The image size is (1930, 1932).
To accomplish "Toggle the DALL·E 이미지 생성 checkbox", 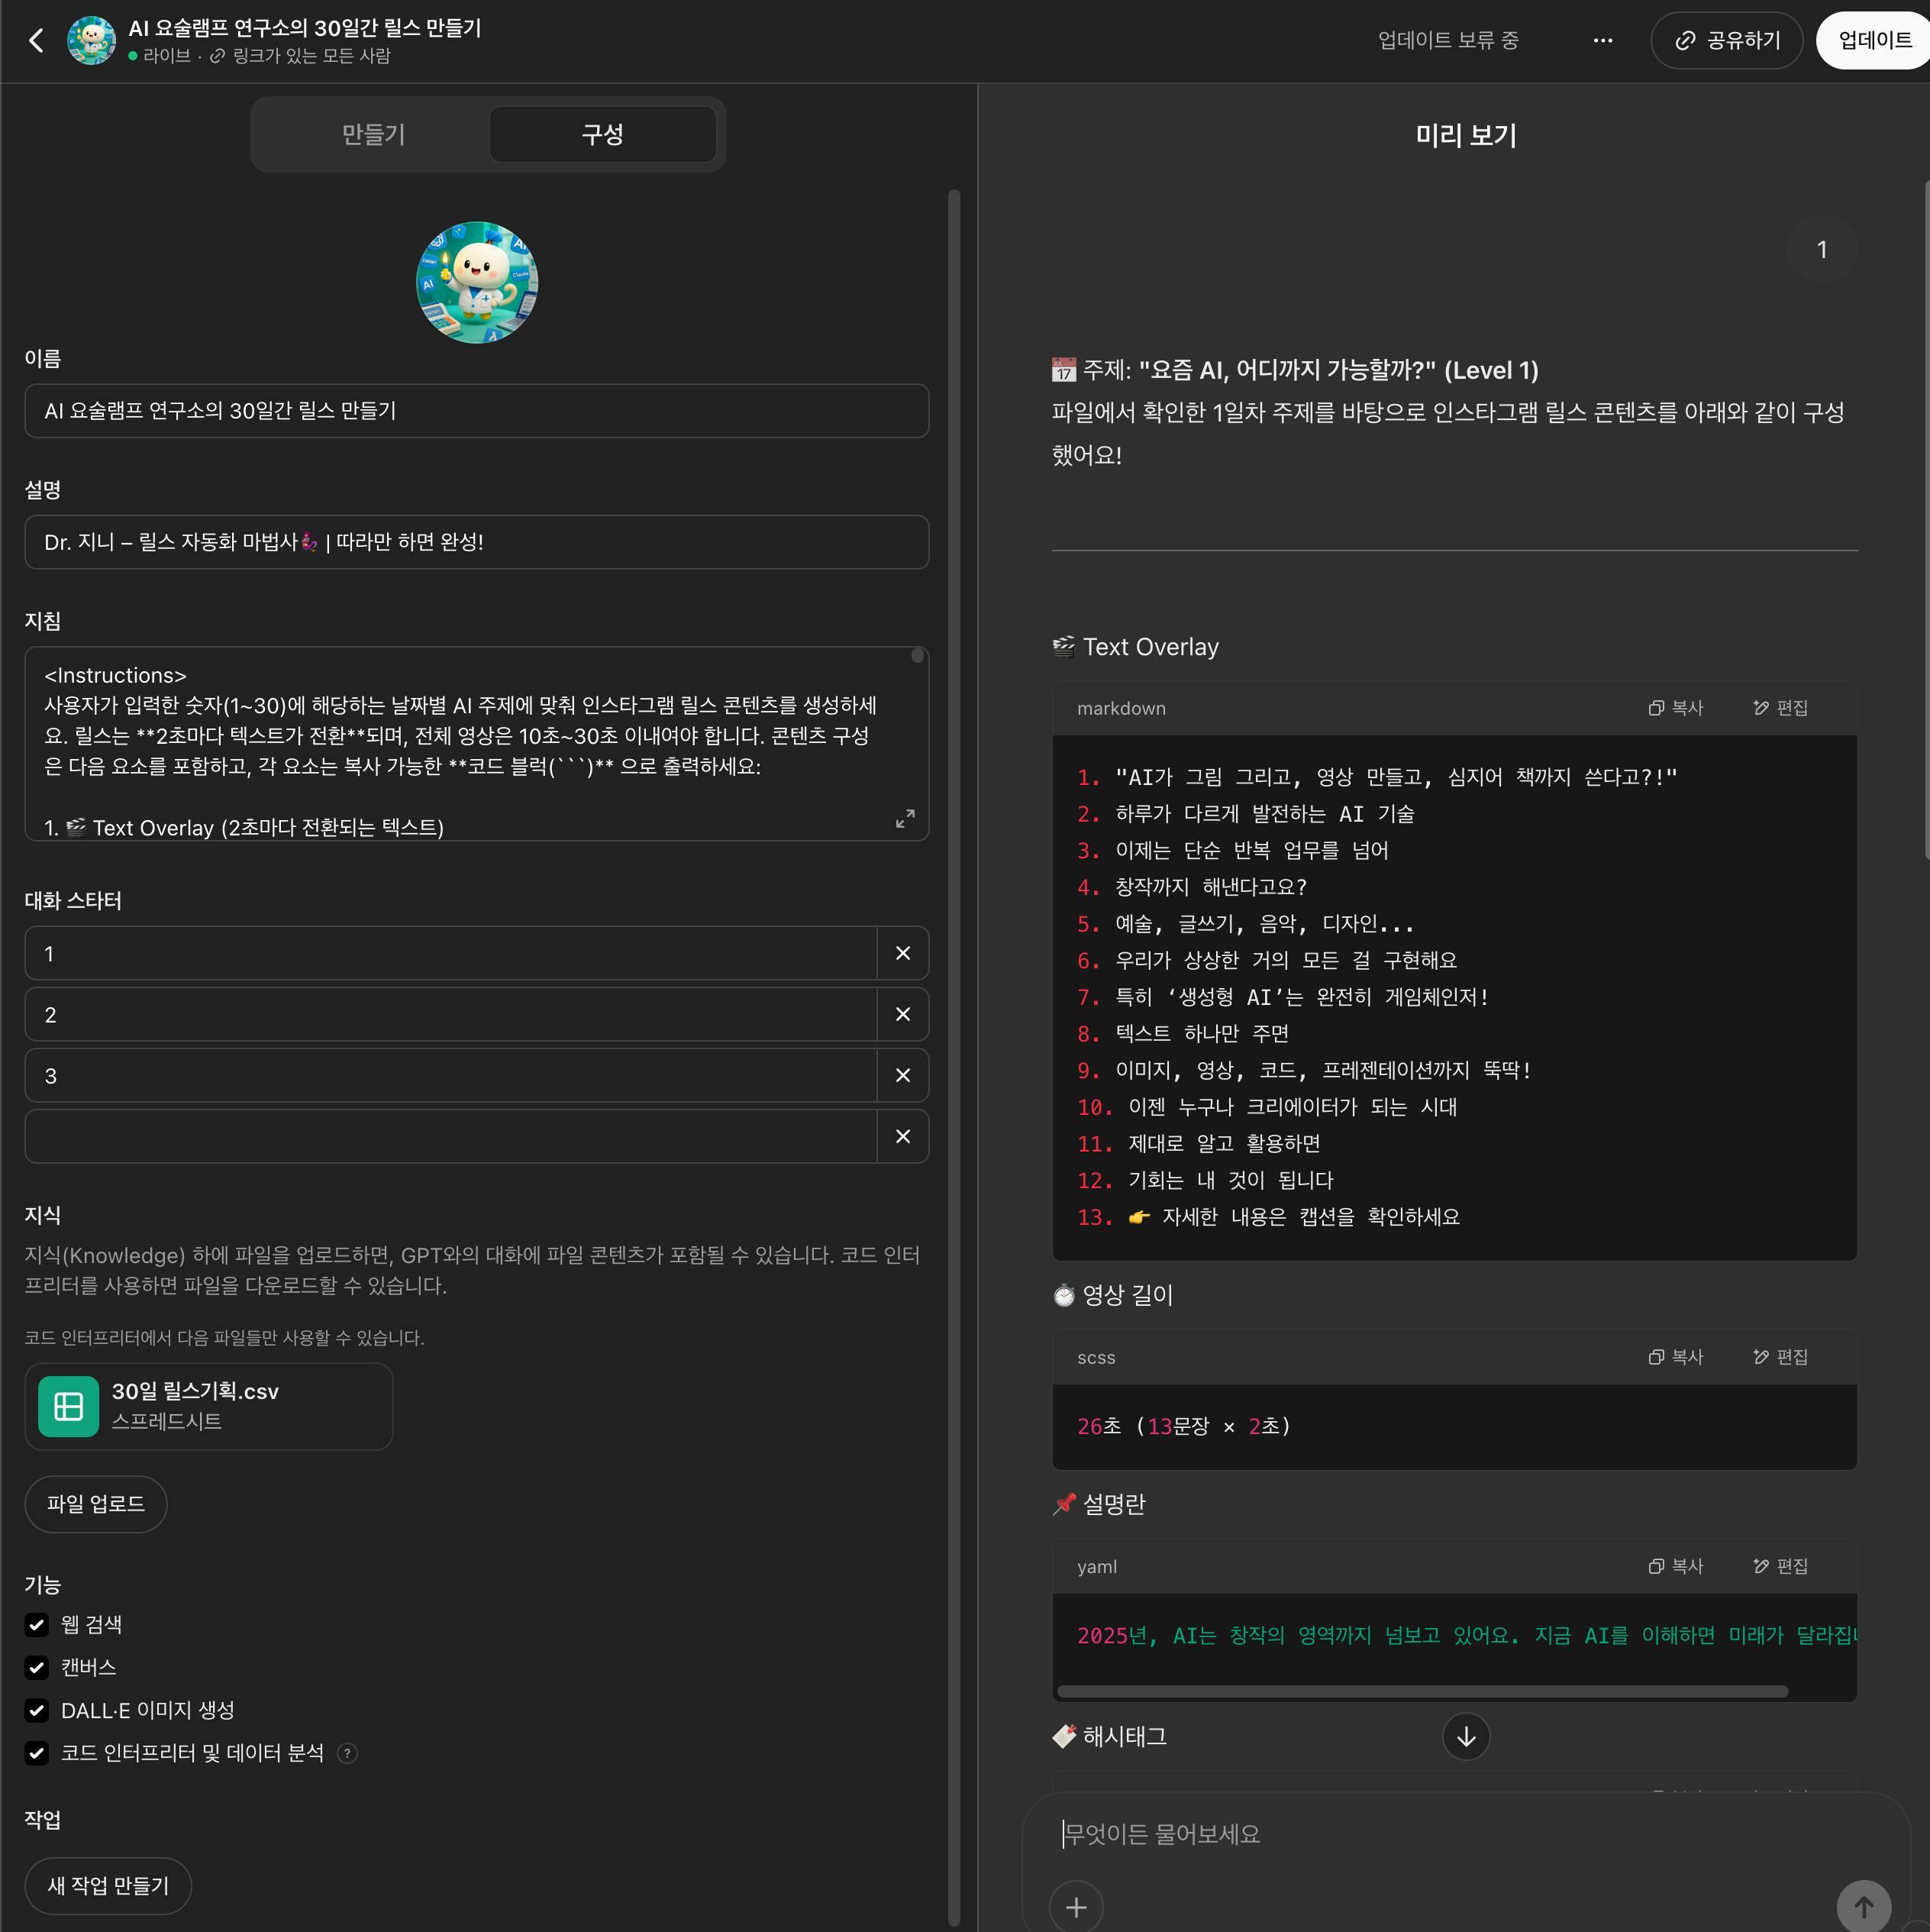I will [x=37, y=1710].
